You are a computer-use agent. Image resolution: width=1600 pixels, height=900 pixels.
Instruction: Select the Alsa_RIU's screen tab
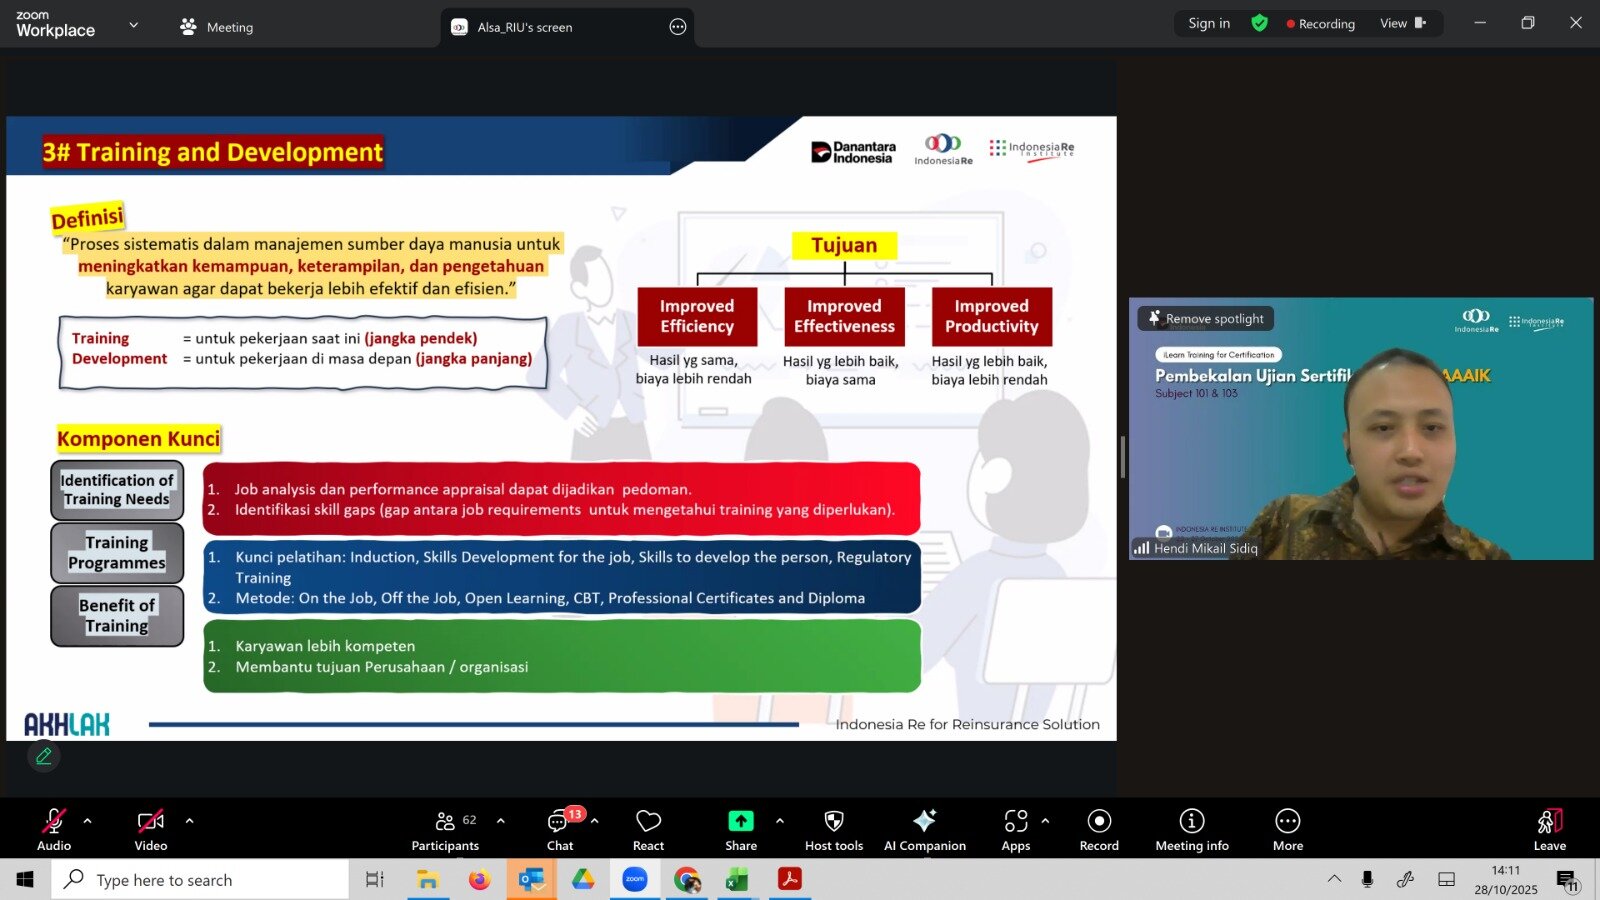tap(524, 27)
